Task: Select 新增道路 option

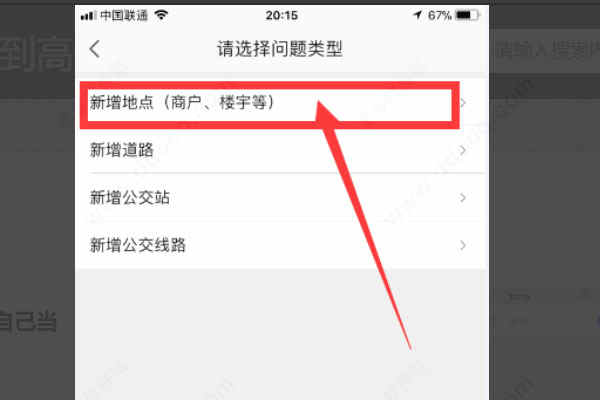Action: [282, 150]
